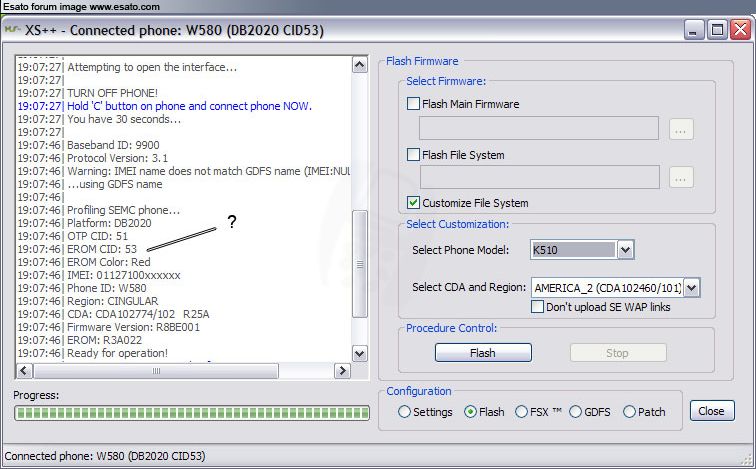Select the Flash configuration radio
Screen dimensions: 756x469
470,412
